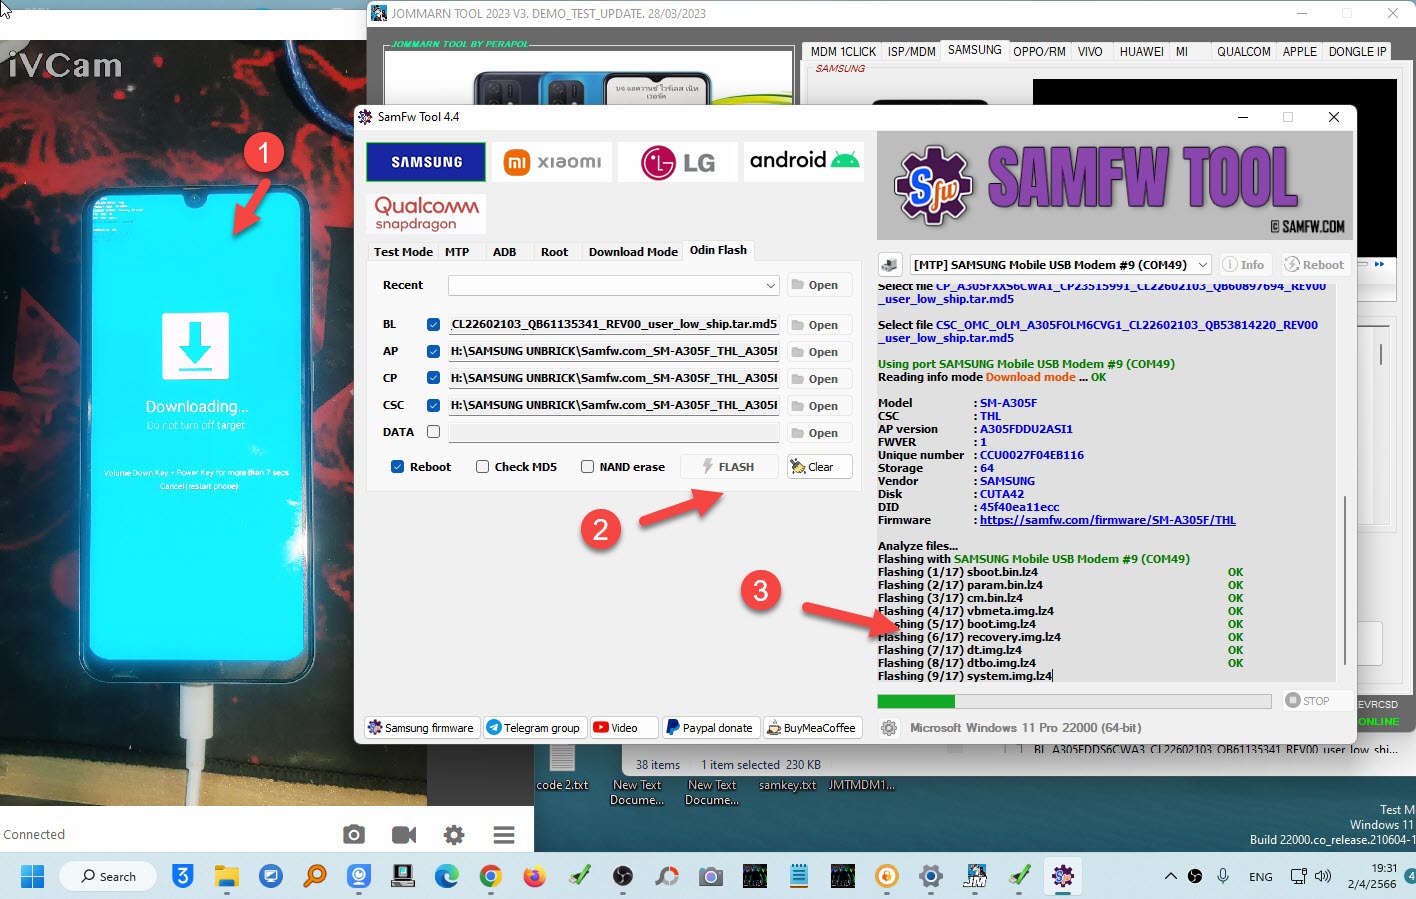Click the SamFw log vertical scrollbar

pyautogui.click(x=1345, y=580)
